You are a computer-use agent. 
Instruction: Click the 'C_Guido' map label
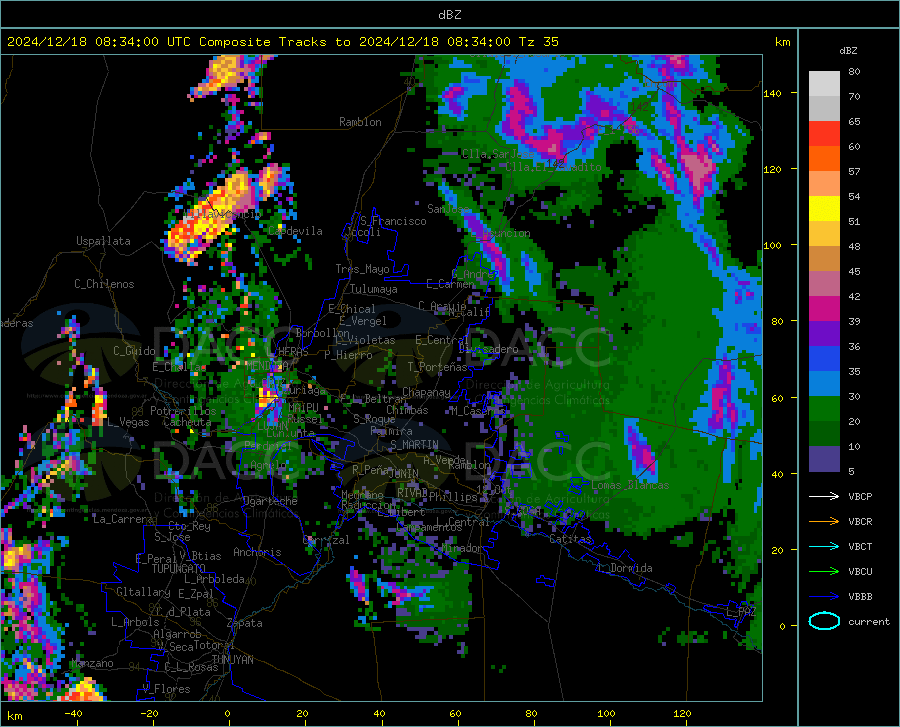(134, 351)
